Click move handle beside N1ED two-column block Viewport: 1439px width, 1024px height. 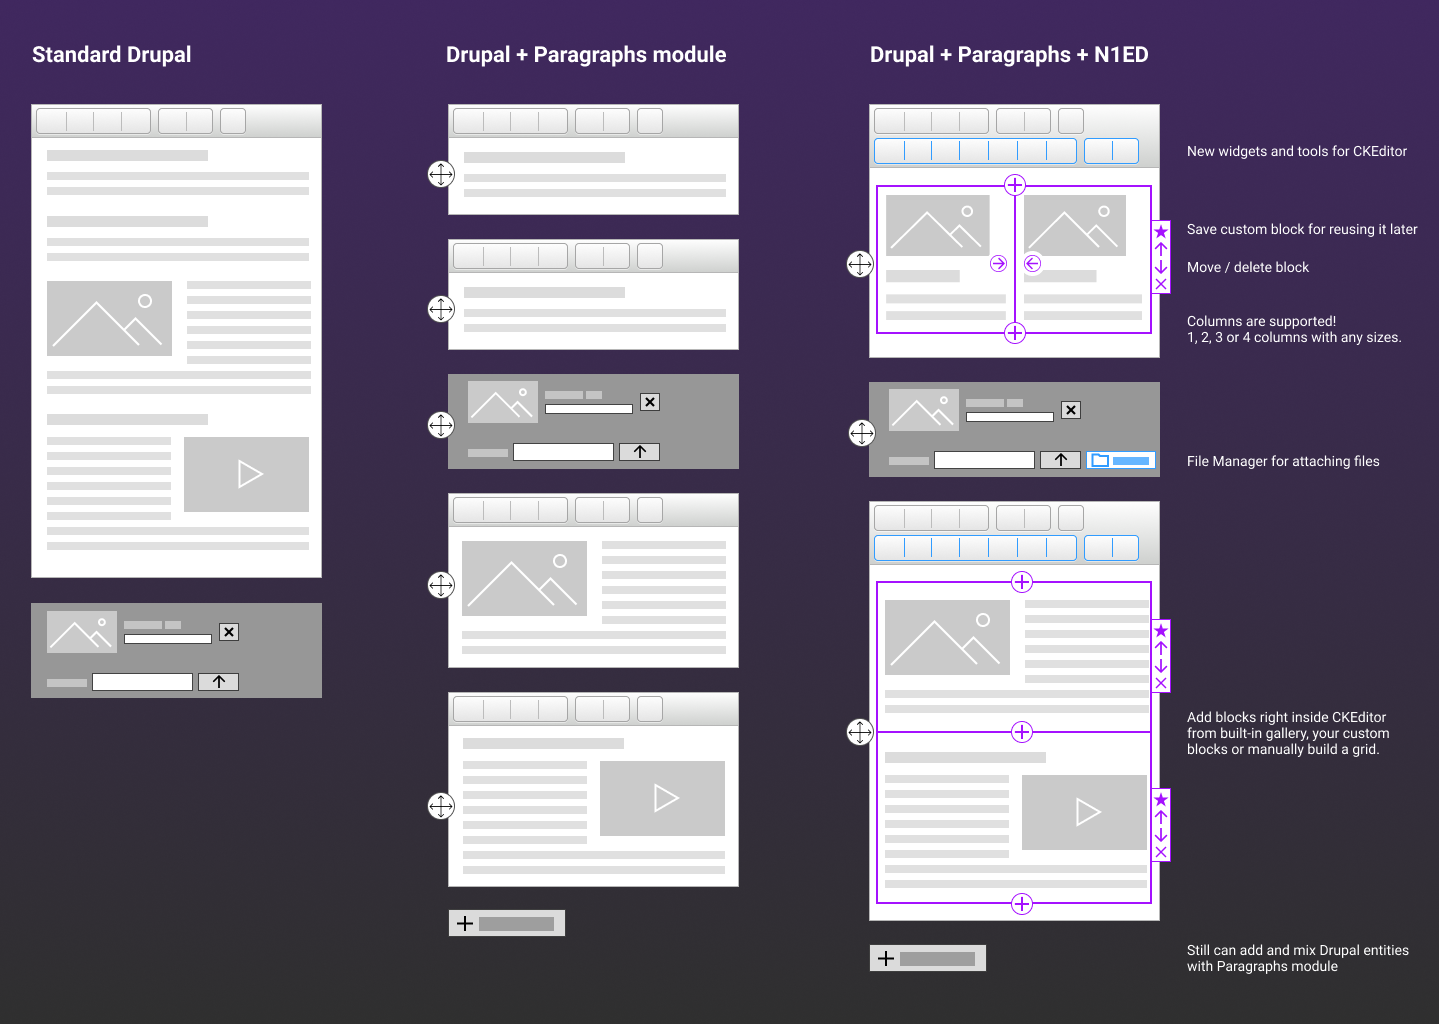tap(860, 264)
